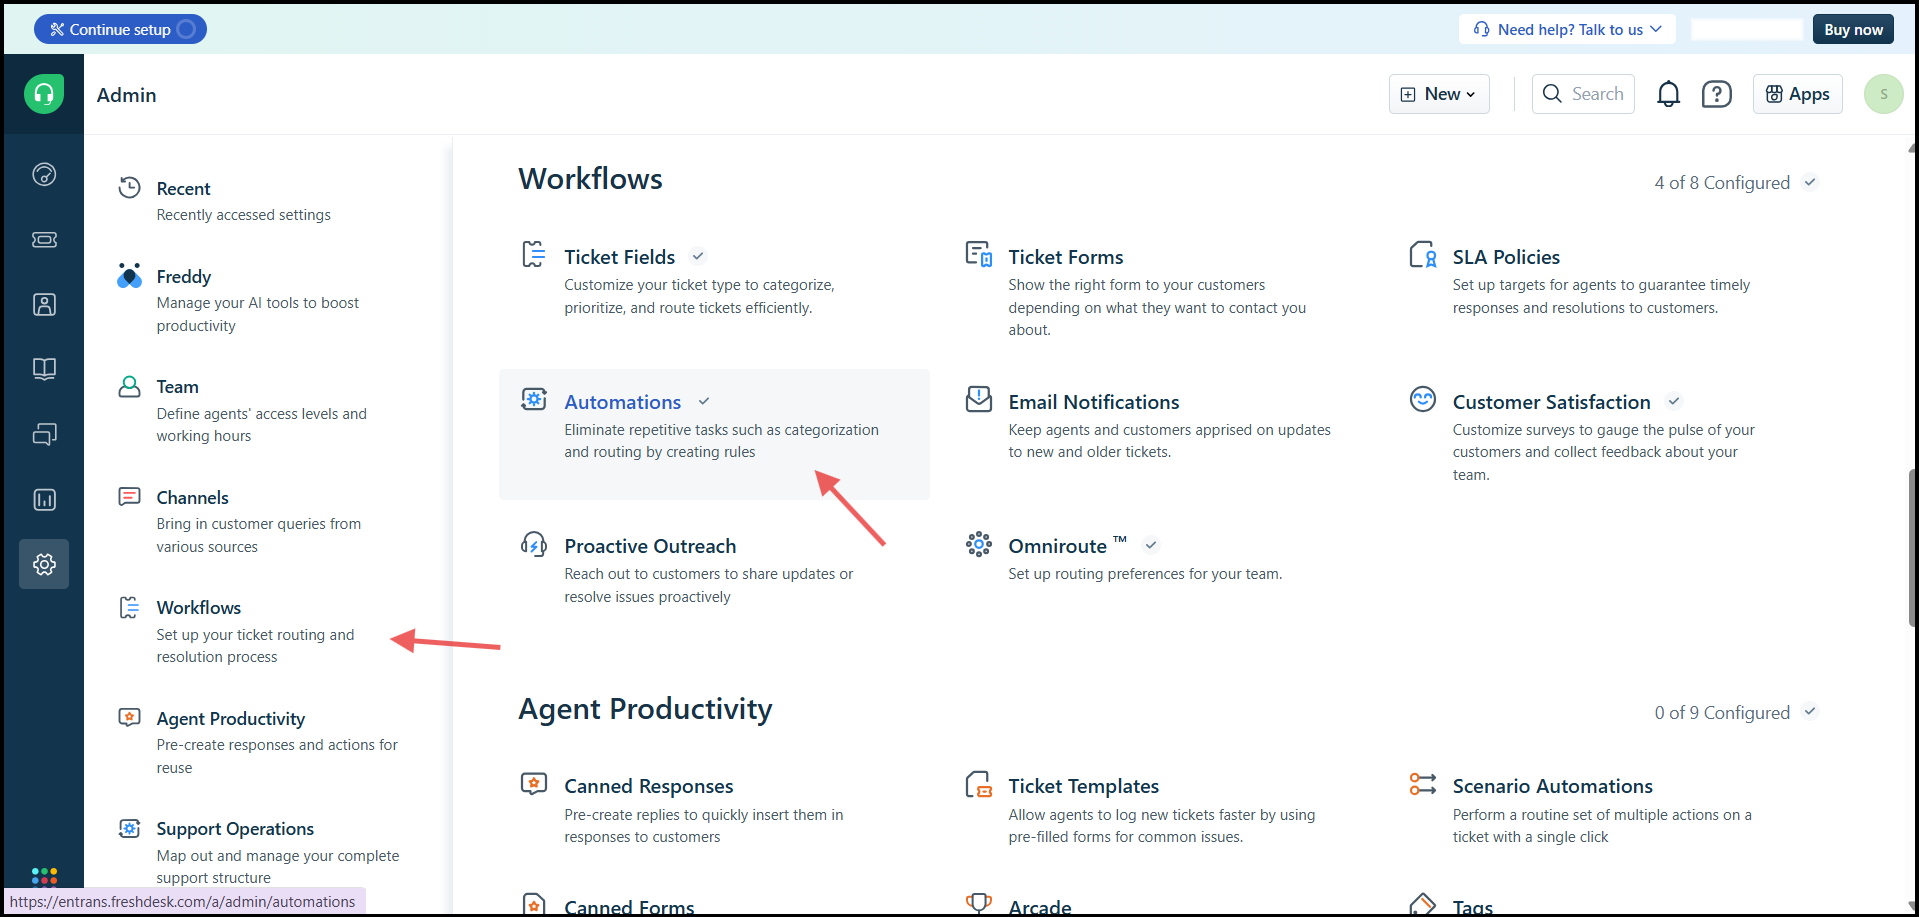Toggle Agent Productivity 0 of 9 Configured chevron
1919x917 pixels.
(x=1809, y=712)
